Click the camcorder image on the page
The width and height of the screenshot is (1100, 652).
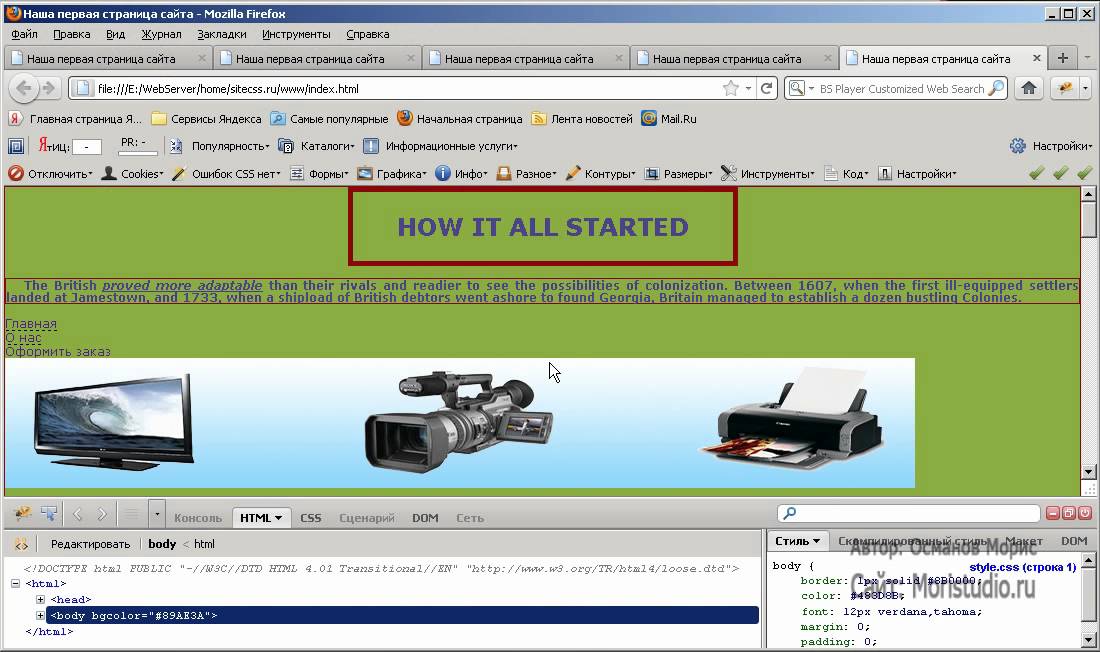point(460,422)
